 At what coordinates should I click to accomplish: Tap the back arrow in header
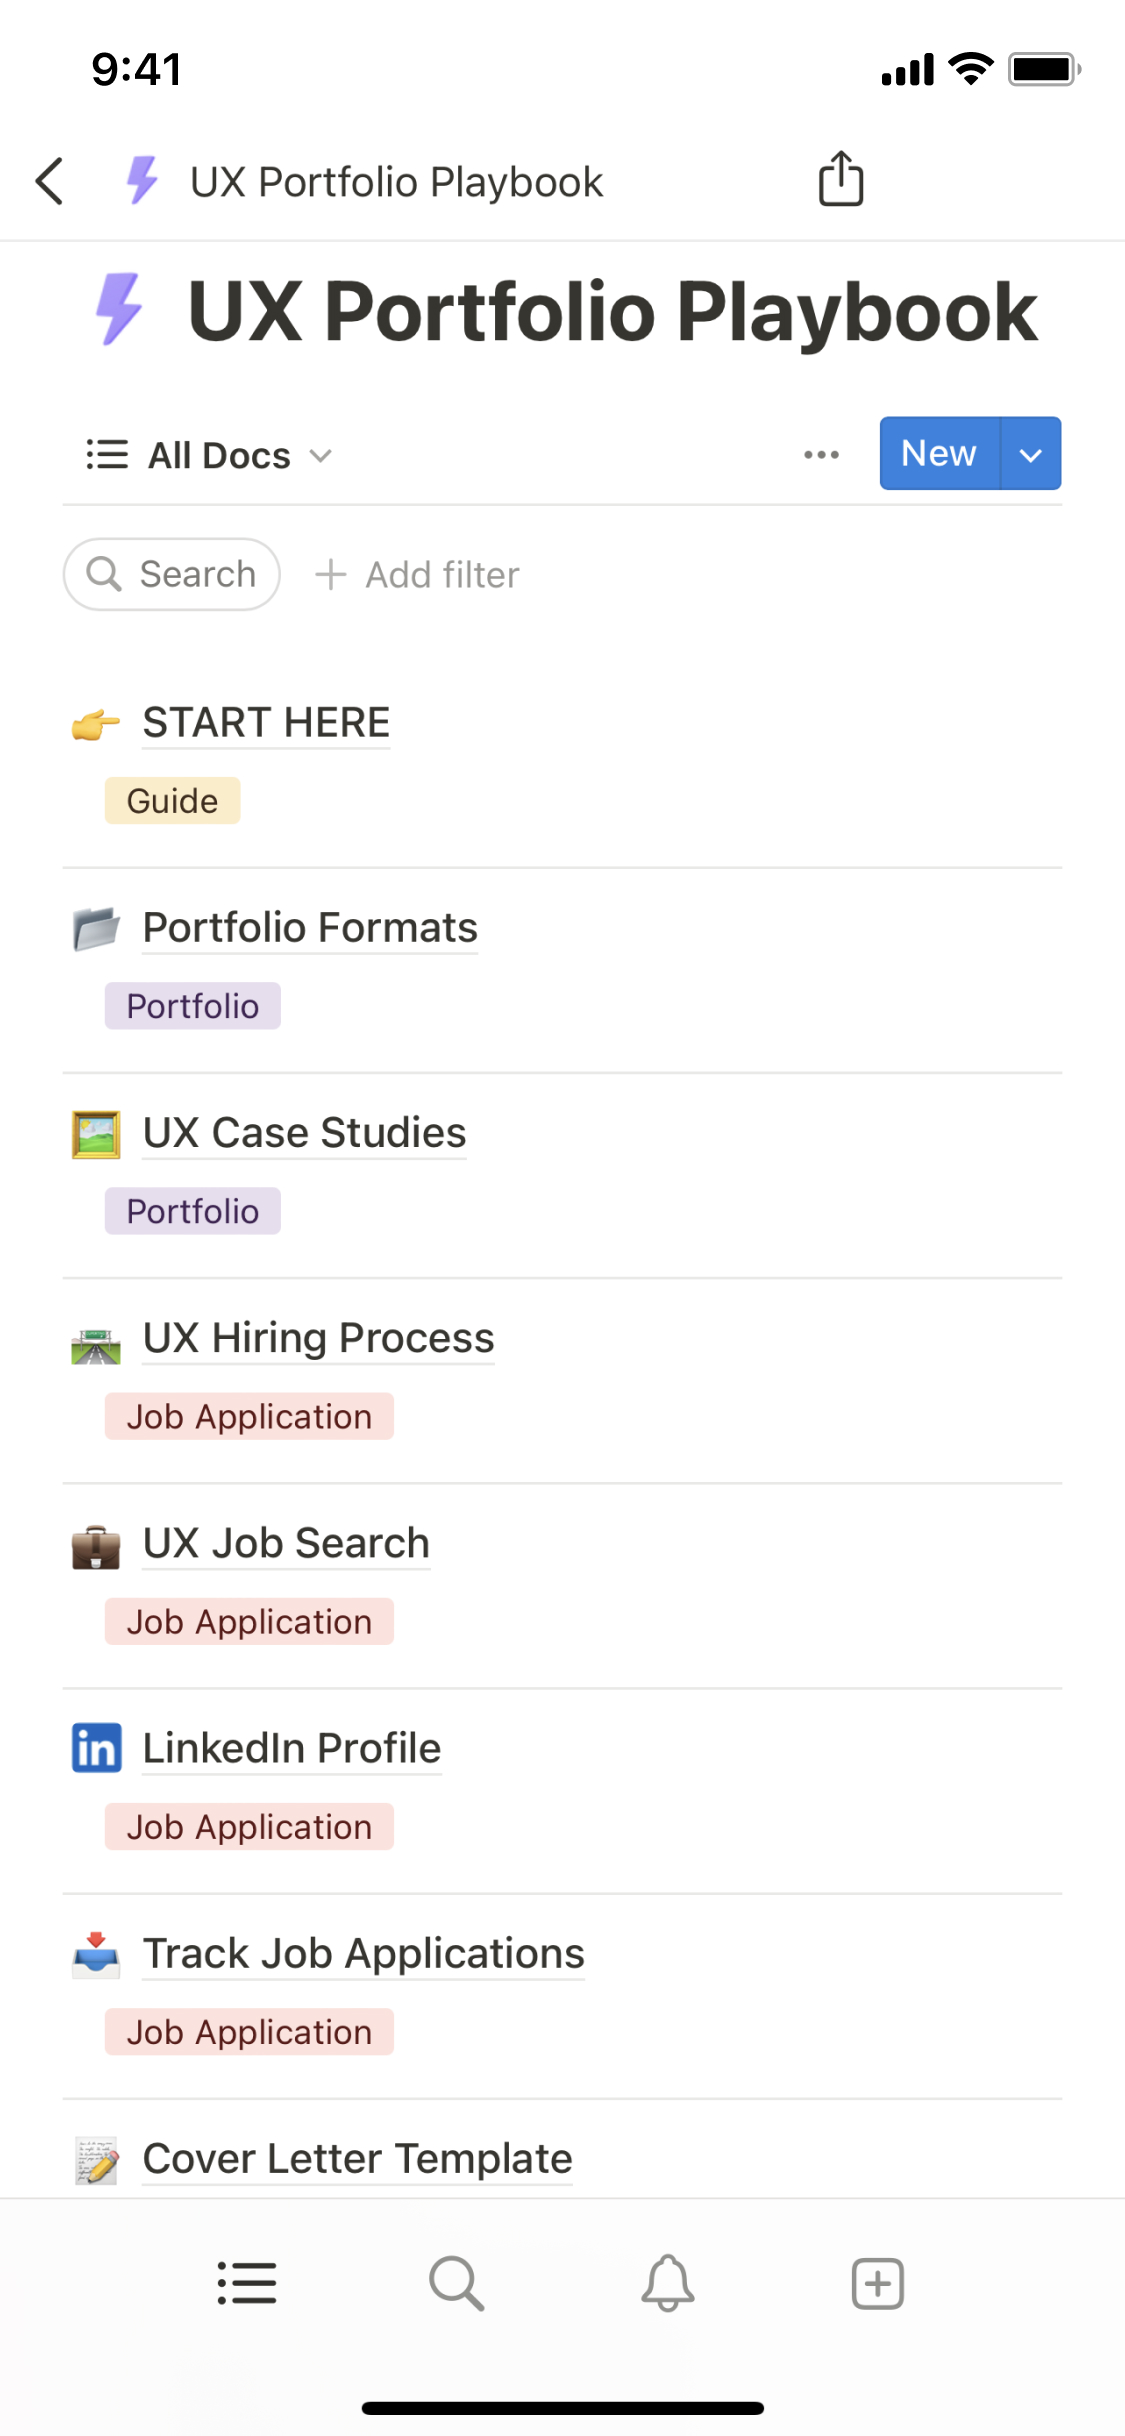coord(50,182)
